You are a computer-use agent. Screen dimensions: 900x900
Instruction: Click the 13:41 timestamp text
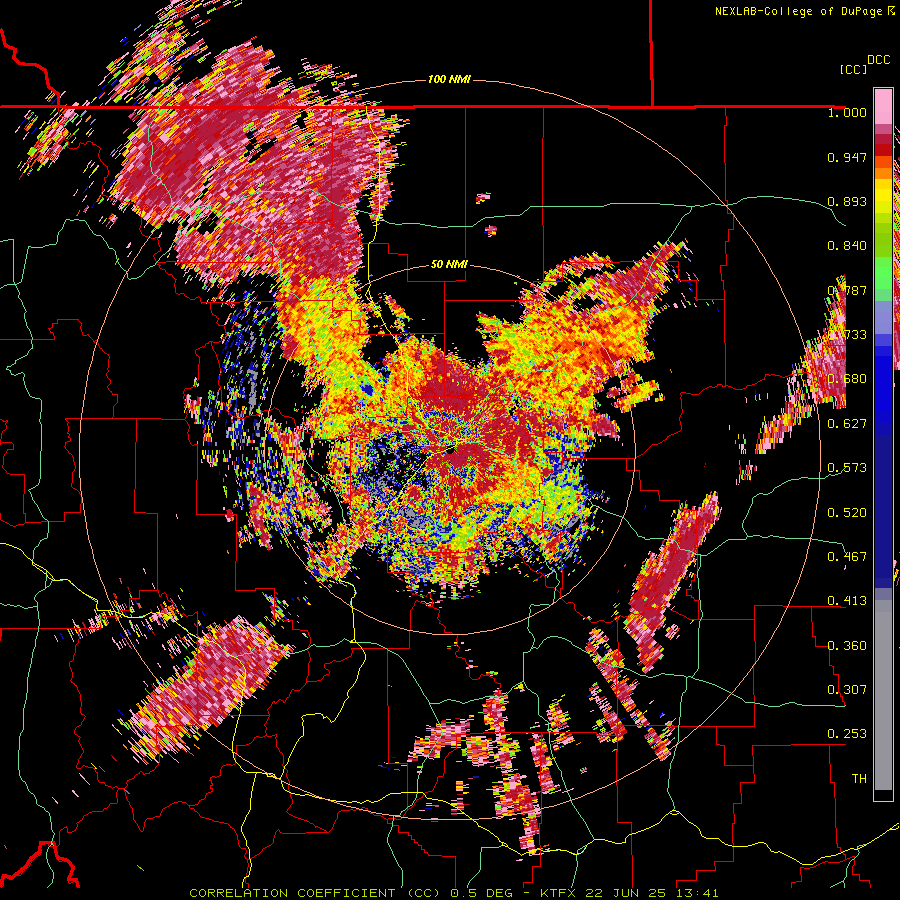tap(697, 893)
